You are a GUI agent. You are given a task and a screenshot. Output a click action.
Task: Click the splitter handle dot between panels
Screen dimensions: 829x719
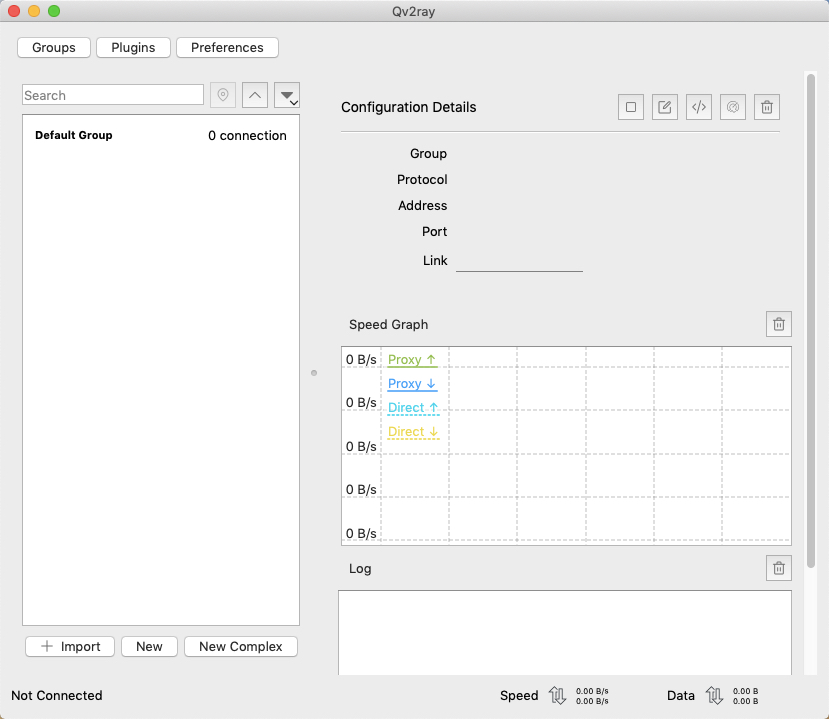314,373
